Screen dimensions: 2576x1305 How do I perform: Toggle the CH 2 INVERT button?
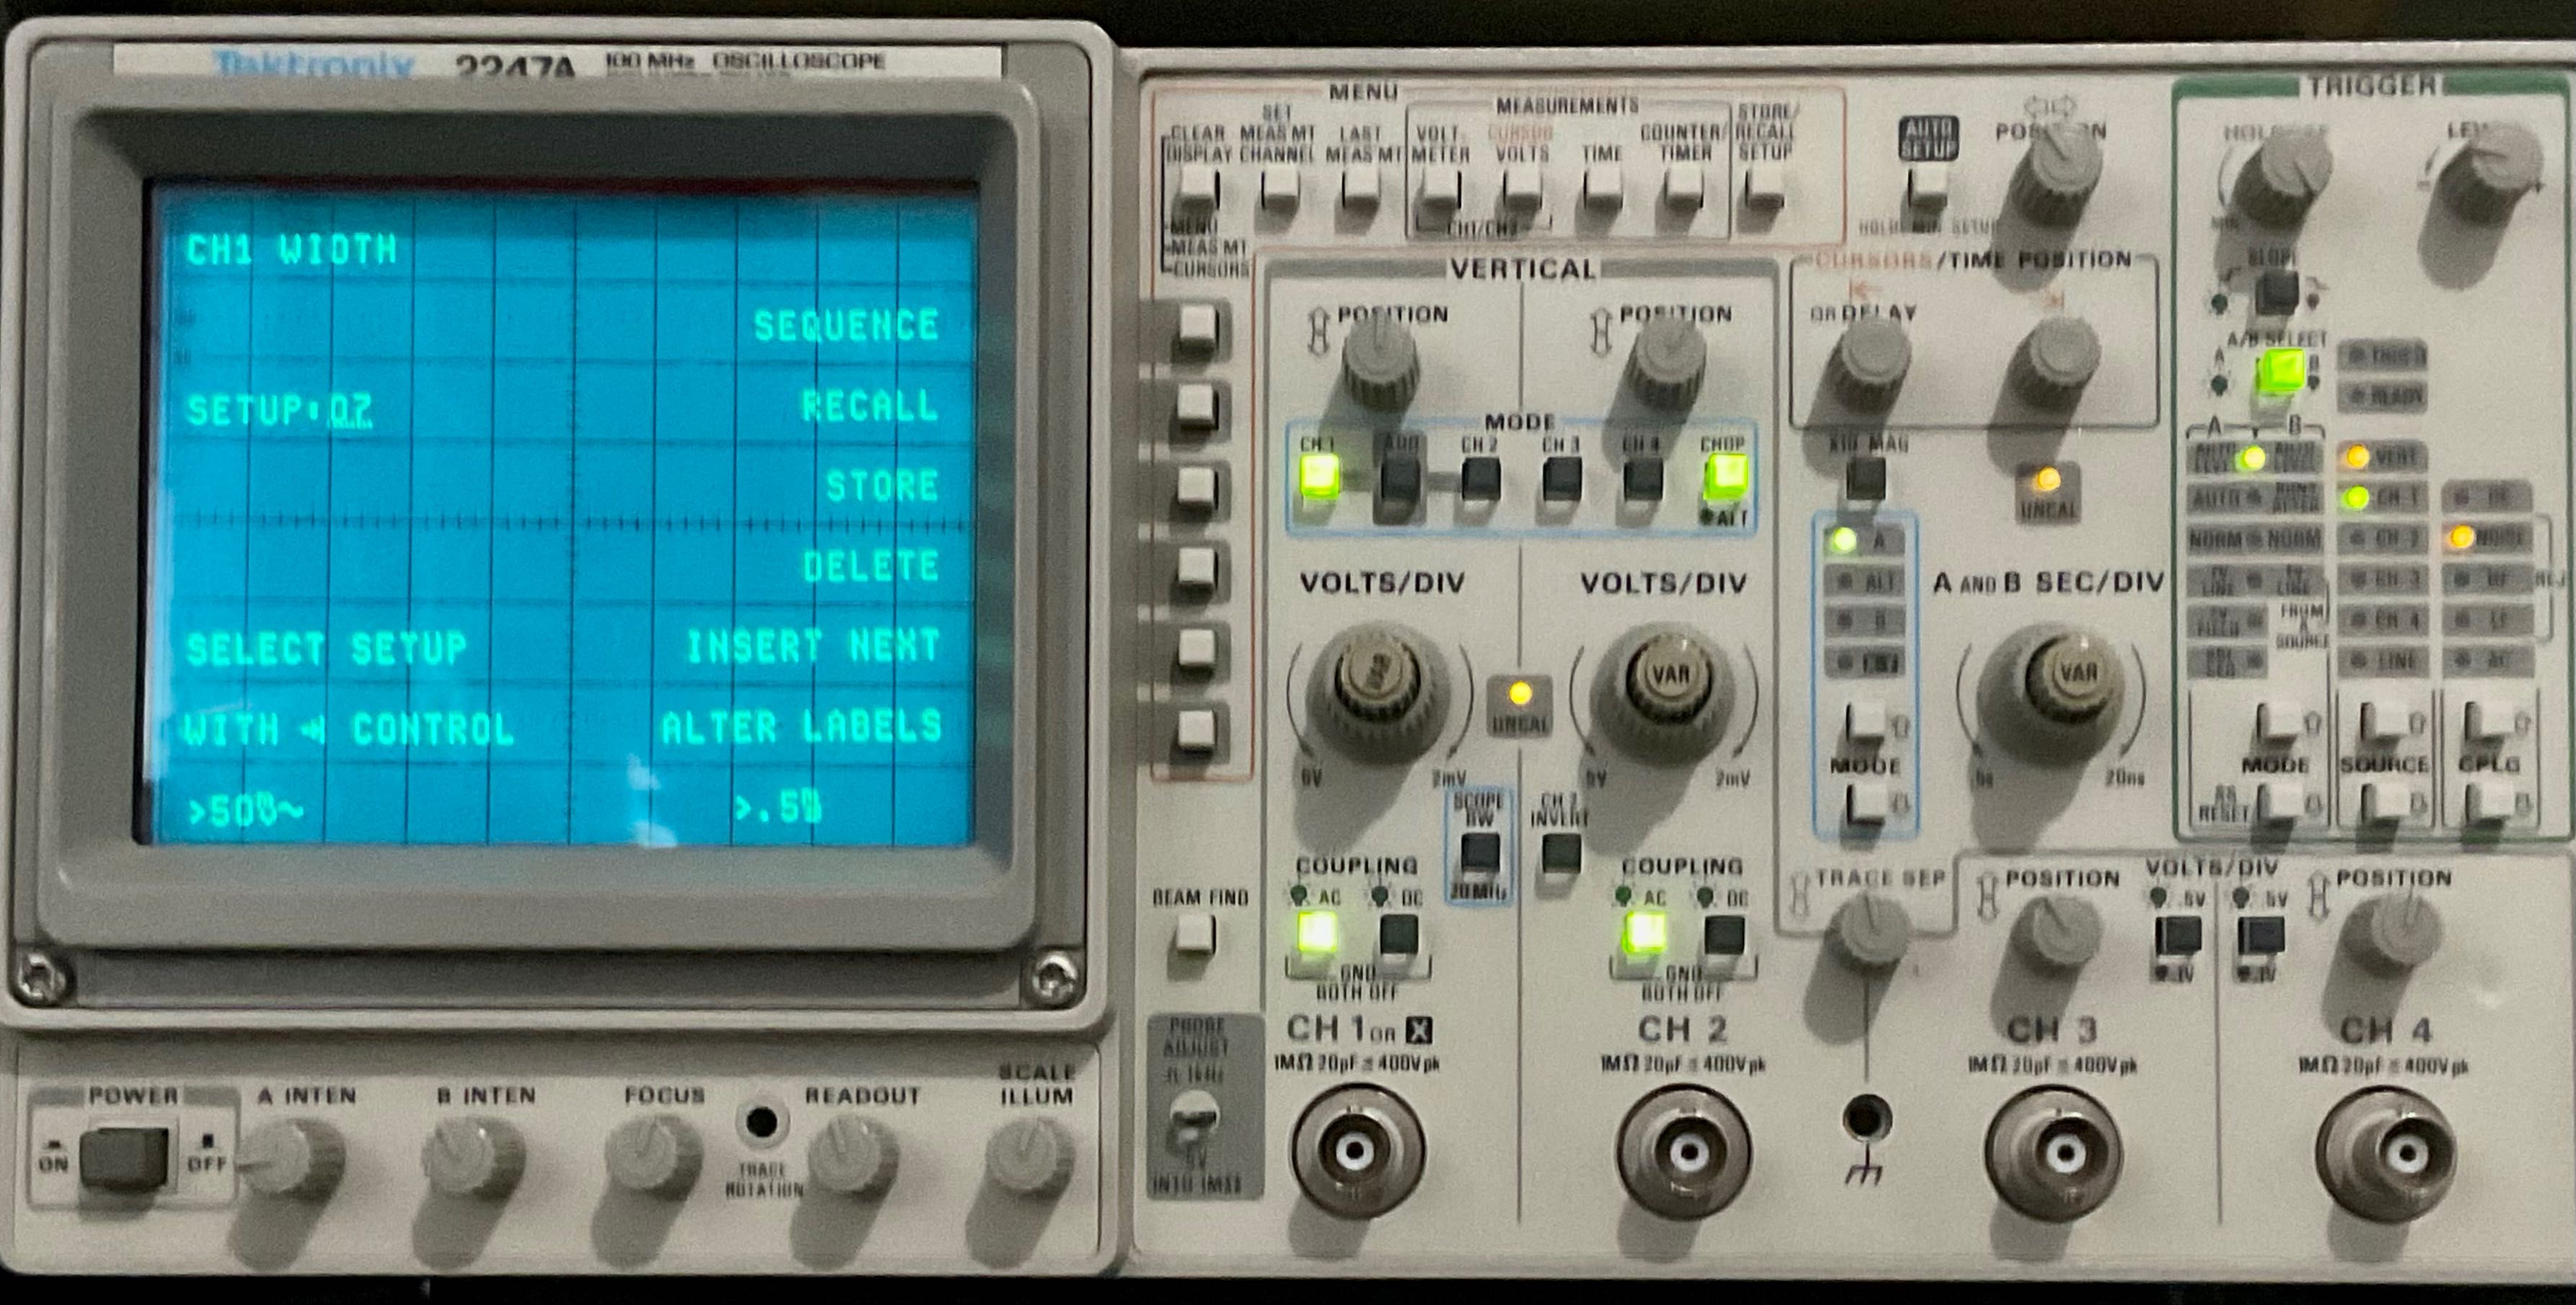click(x=1561, y=853)
